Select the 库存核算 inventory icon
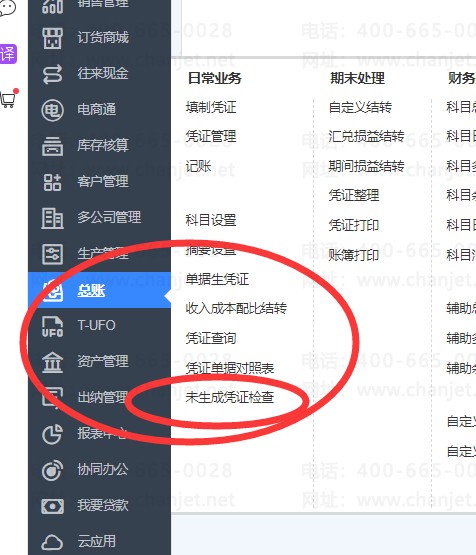This screenshot has width=476, height=555. (52, 146)
